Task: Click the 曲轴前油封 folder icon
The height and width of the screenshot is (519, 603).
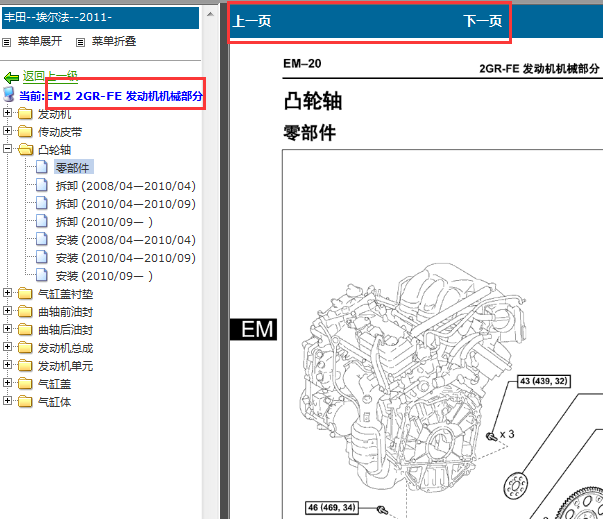Action: [25, 311]
